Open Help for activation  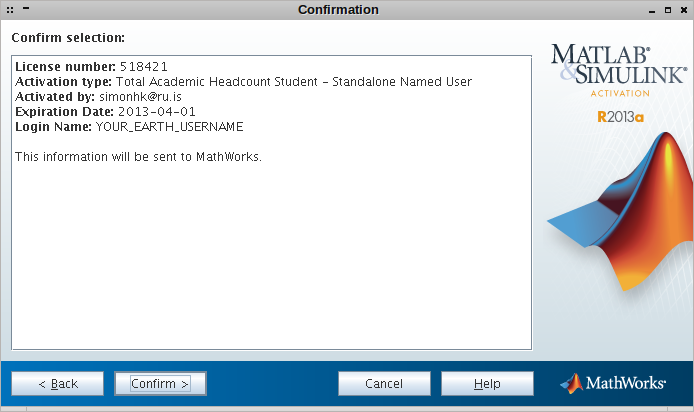(487, 383)
